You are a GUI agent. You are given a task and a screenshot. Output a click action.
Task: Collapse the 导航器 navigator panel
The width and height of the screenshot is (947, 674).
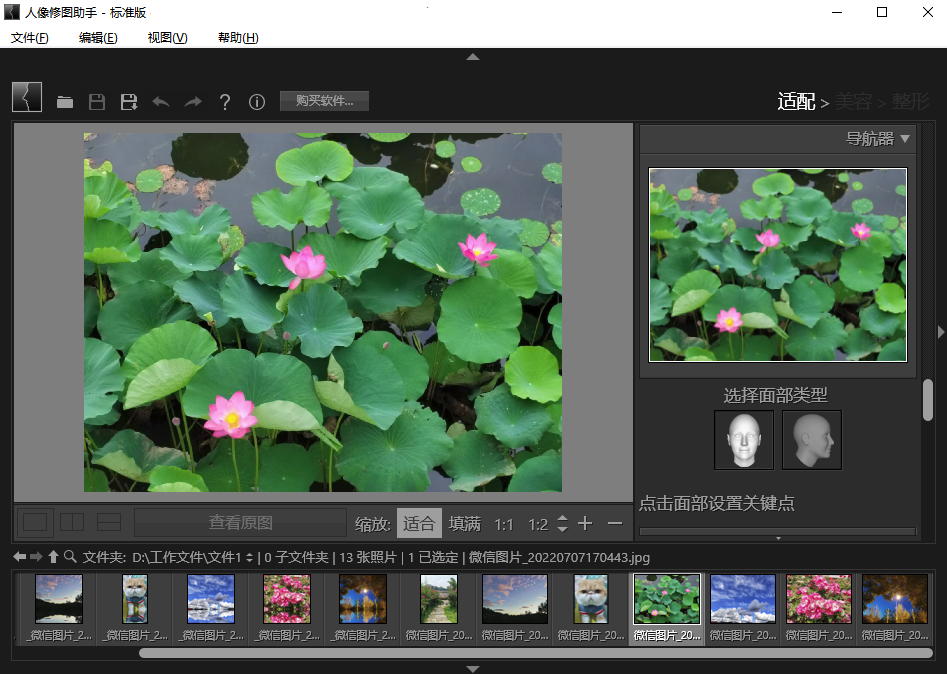pyautogui.click(x=904, y=139)
